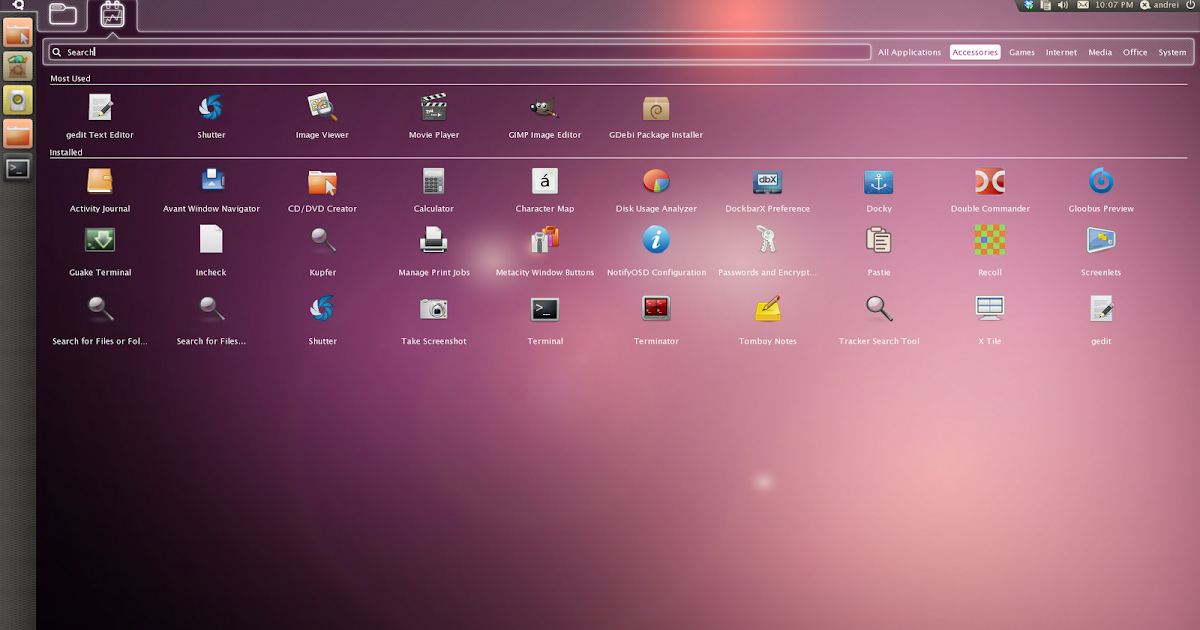1200x630 pixels.
Task: Switch to the Games category
Action: (x=1021, y=52)
